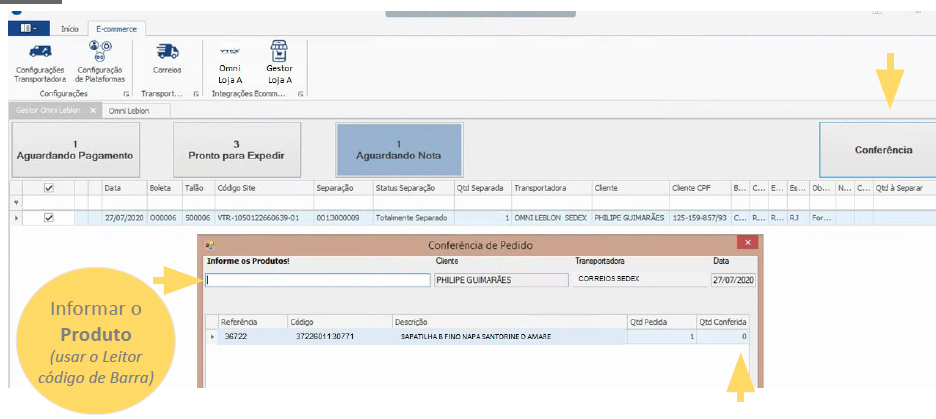
Task: Switch to the Início ribbon tab
Action: point(70,29)
